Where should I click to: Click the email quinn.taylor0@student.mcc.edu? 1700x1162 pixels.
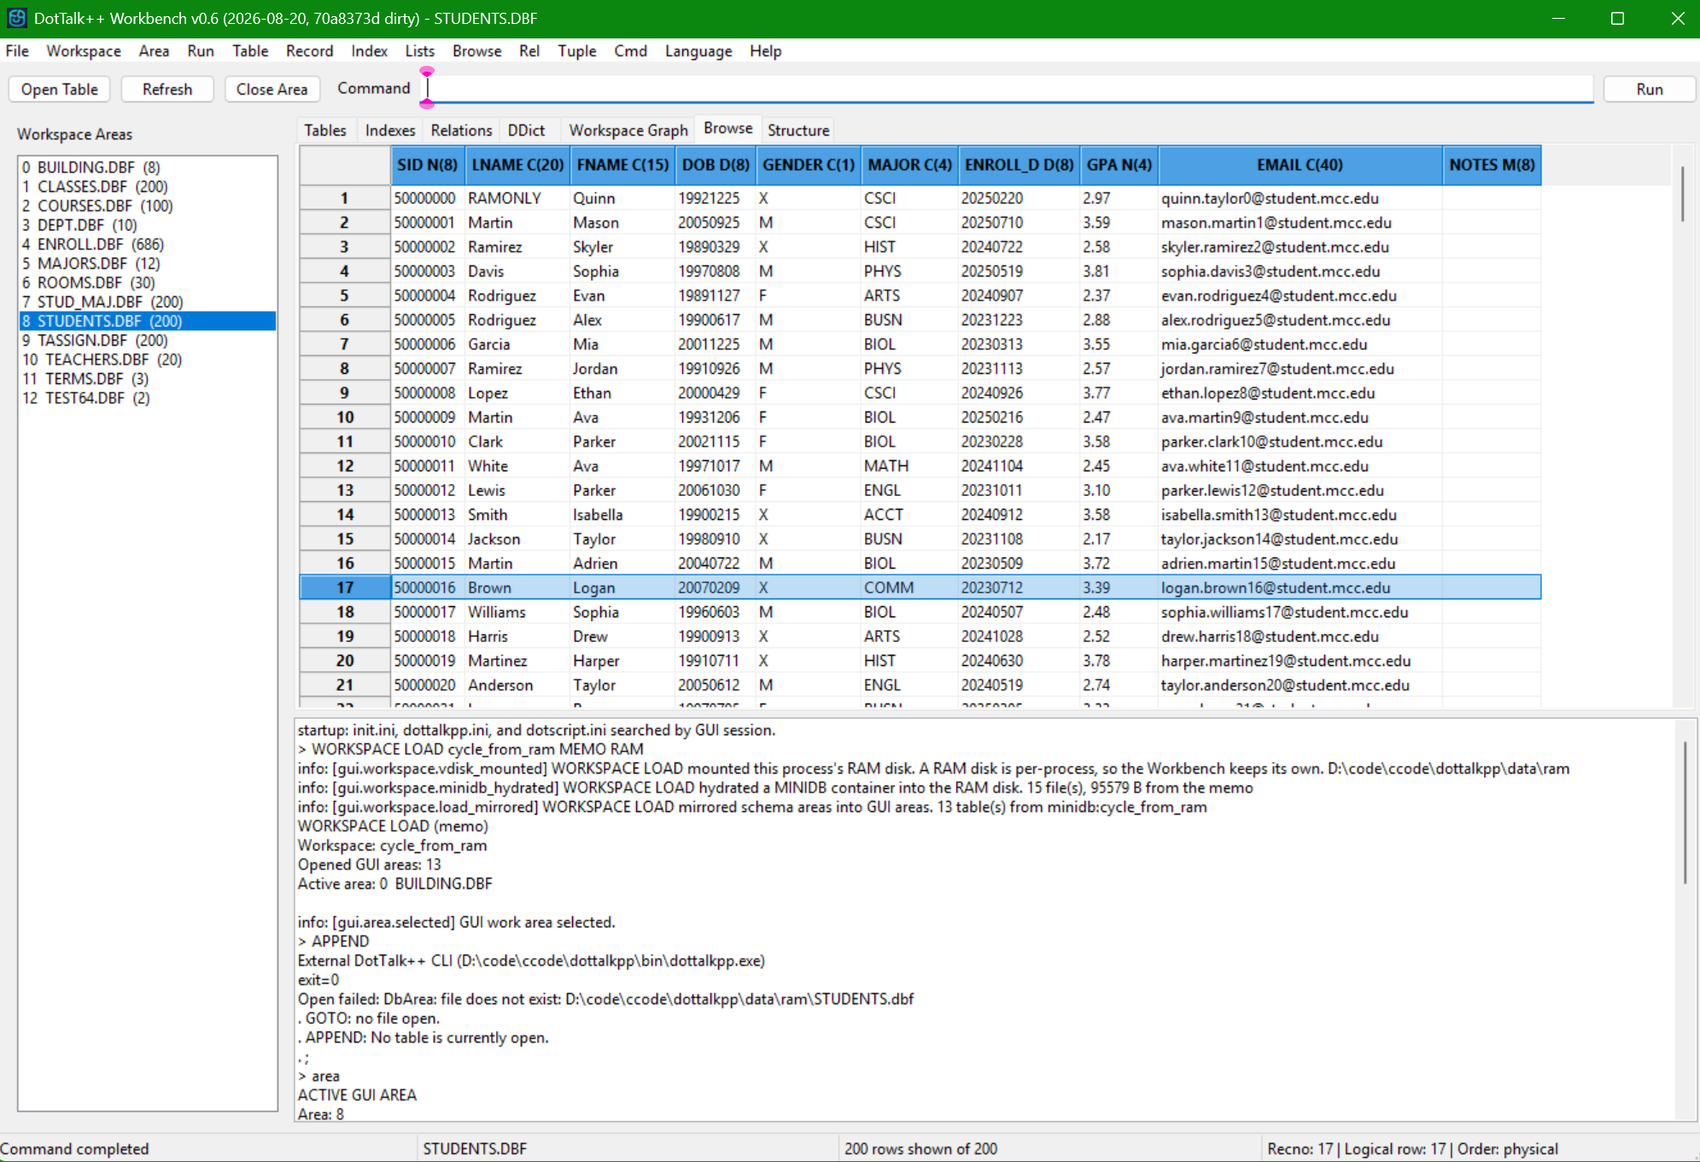pyautogui.click(x=1300, y=199)
